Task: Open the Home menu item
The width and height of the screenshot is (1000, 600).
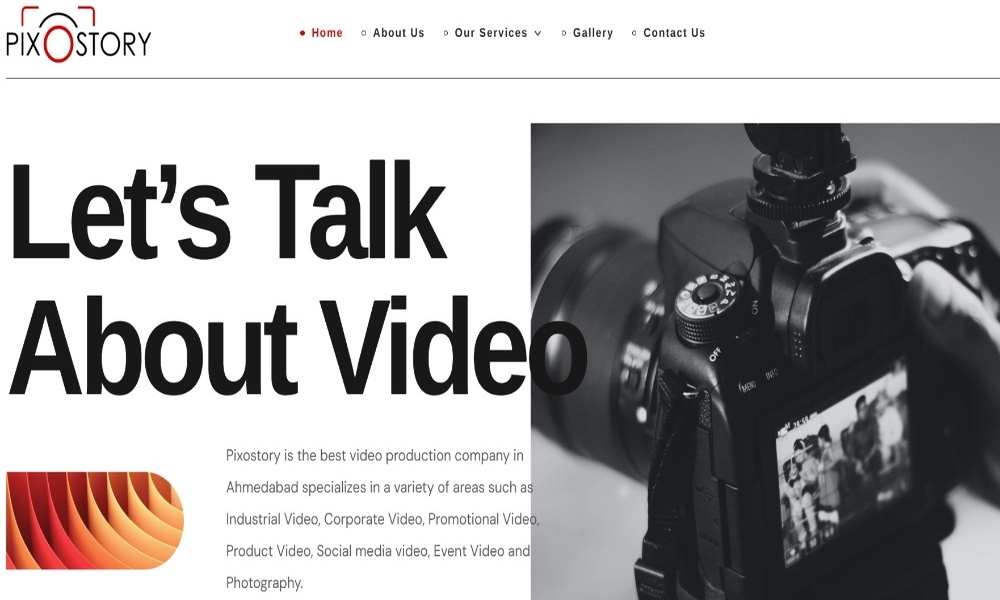Action: 327,33
